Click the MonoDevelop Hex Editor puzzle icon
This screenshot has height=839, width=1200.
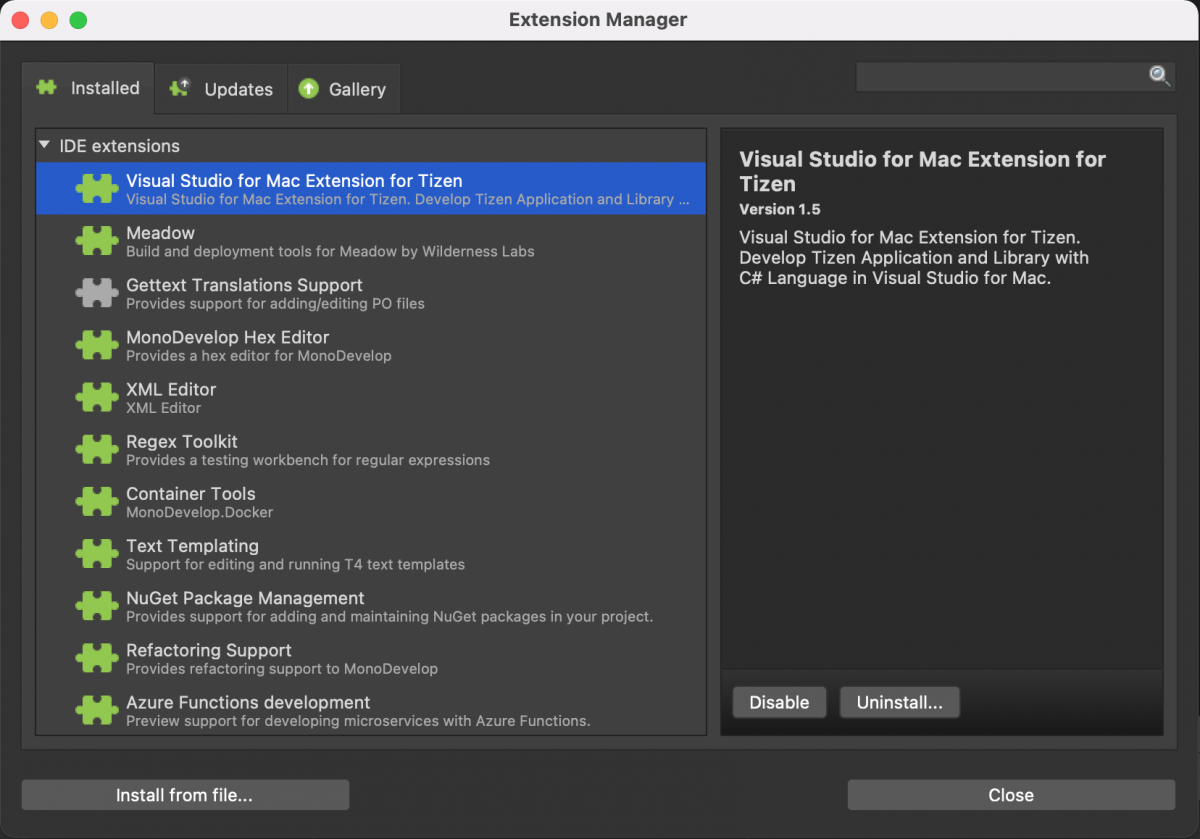click(x=97, y=345)
